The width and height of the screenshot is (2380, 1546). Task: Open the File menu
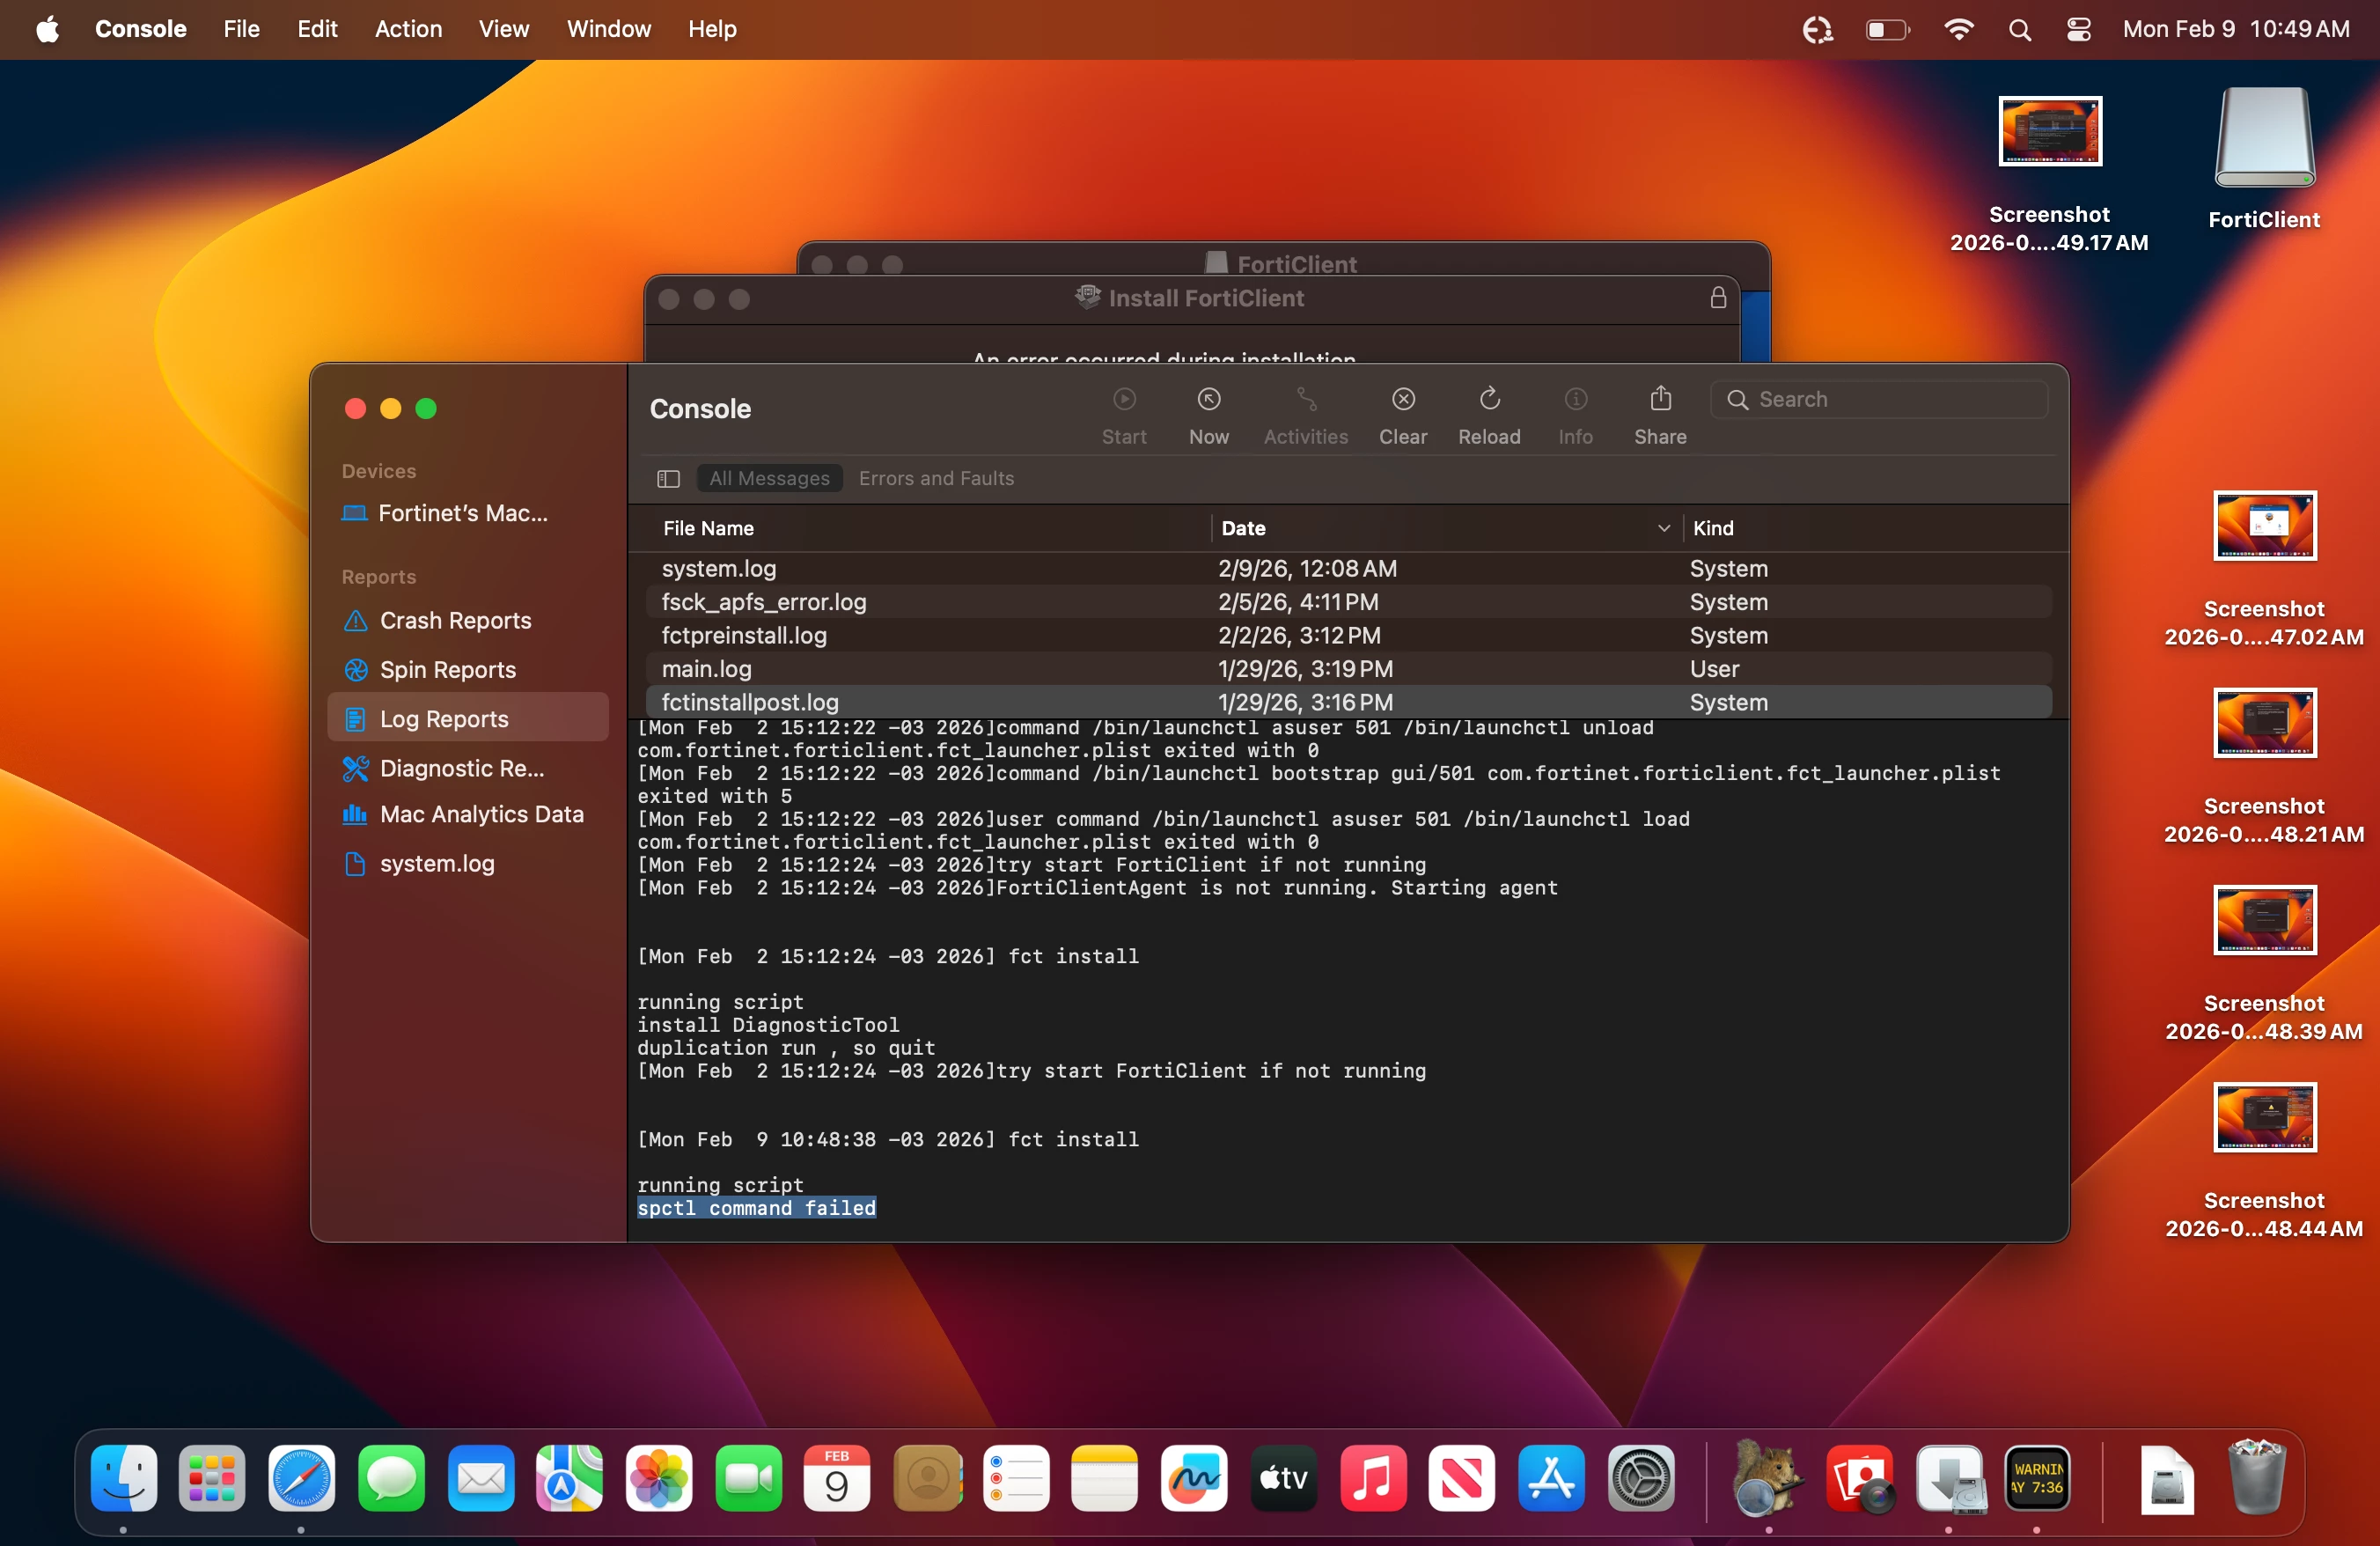click(241, 30)
